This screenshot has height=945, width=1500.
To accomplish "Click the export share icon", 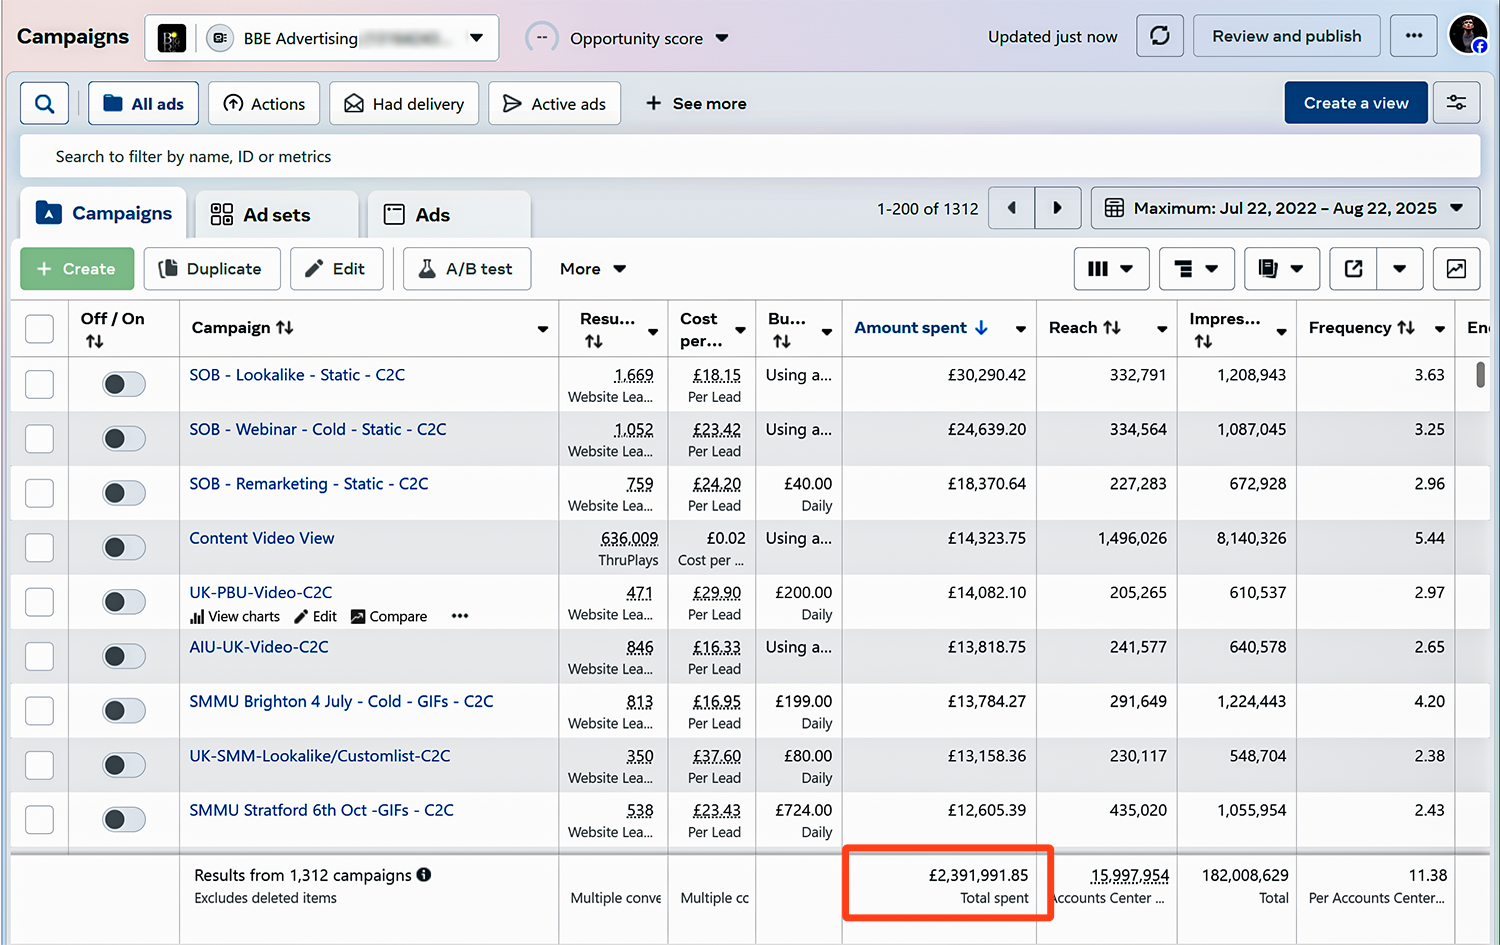I will pos(1354,269).
